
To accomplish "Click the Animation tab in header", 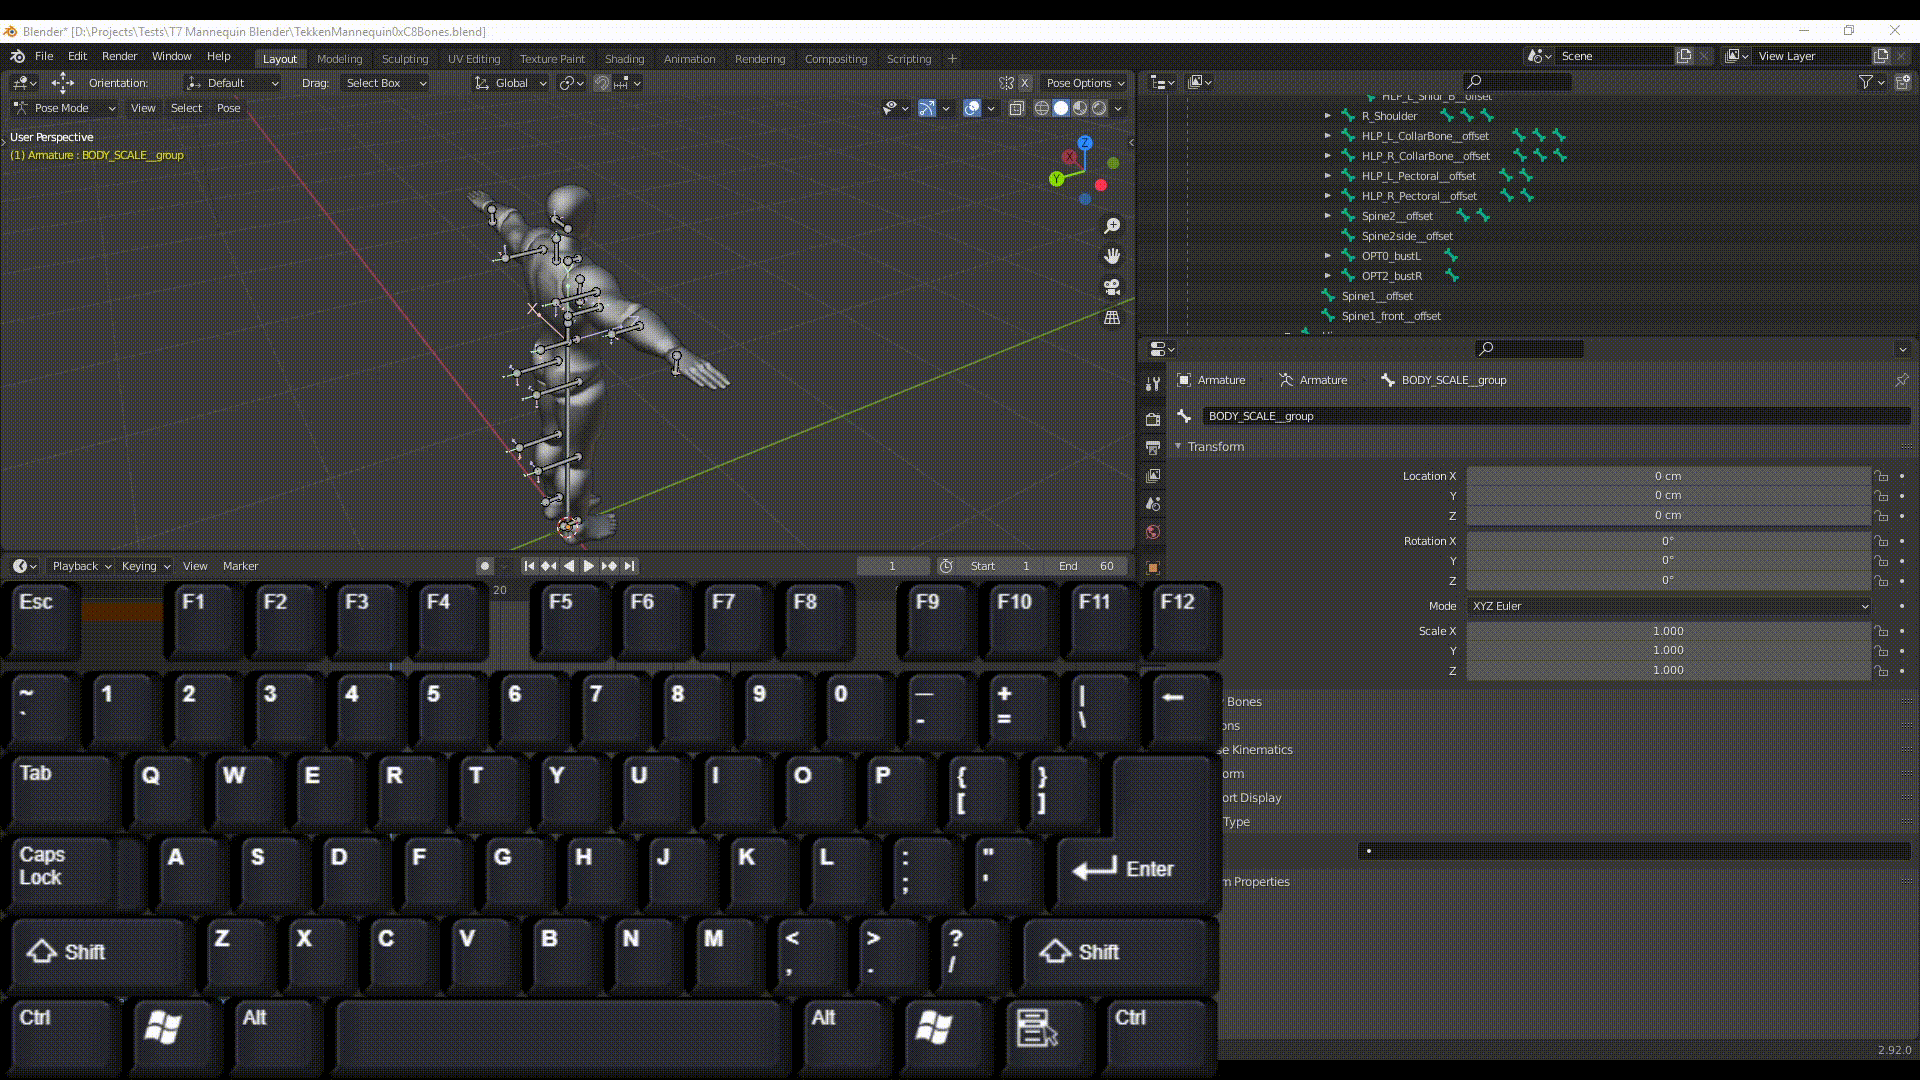I will pos(688,57).
